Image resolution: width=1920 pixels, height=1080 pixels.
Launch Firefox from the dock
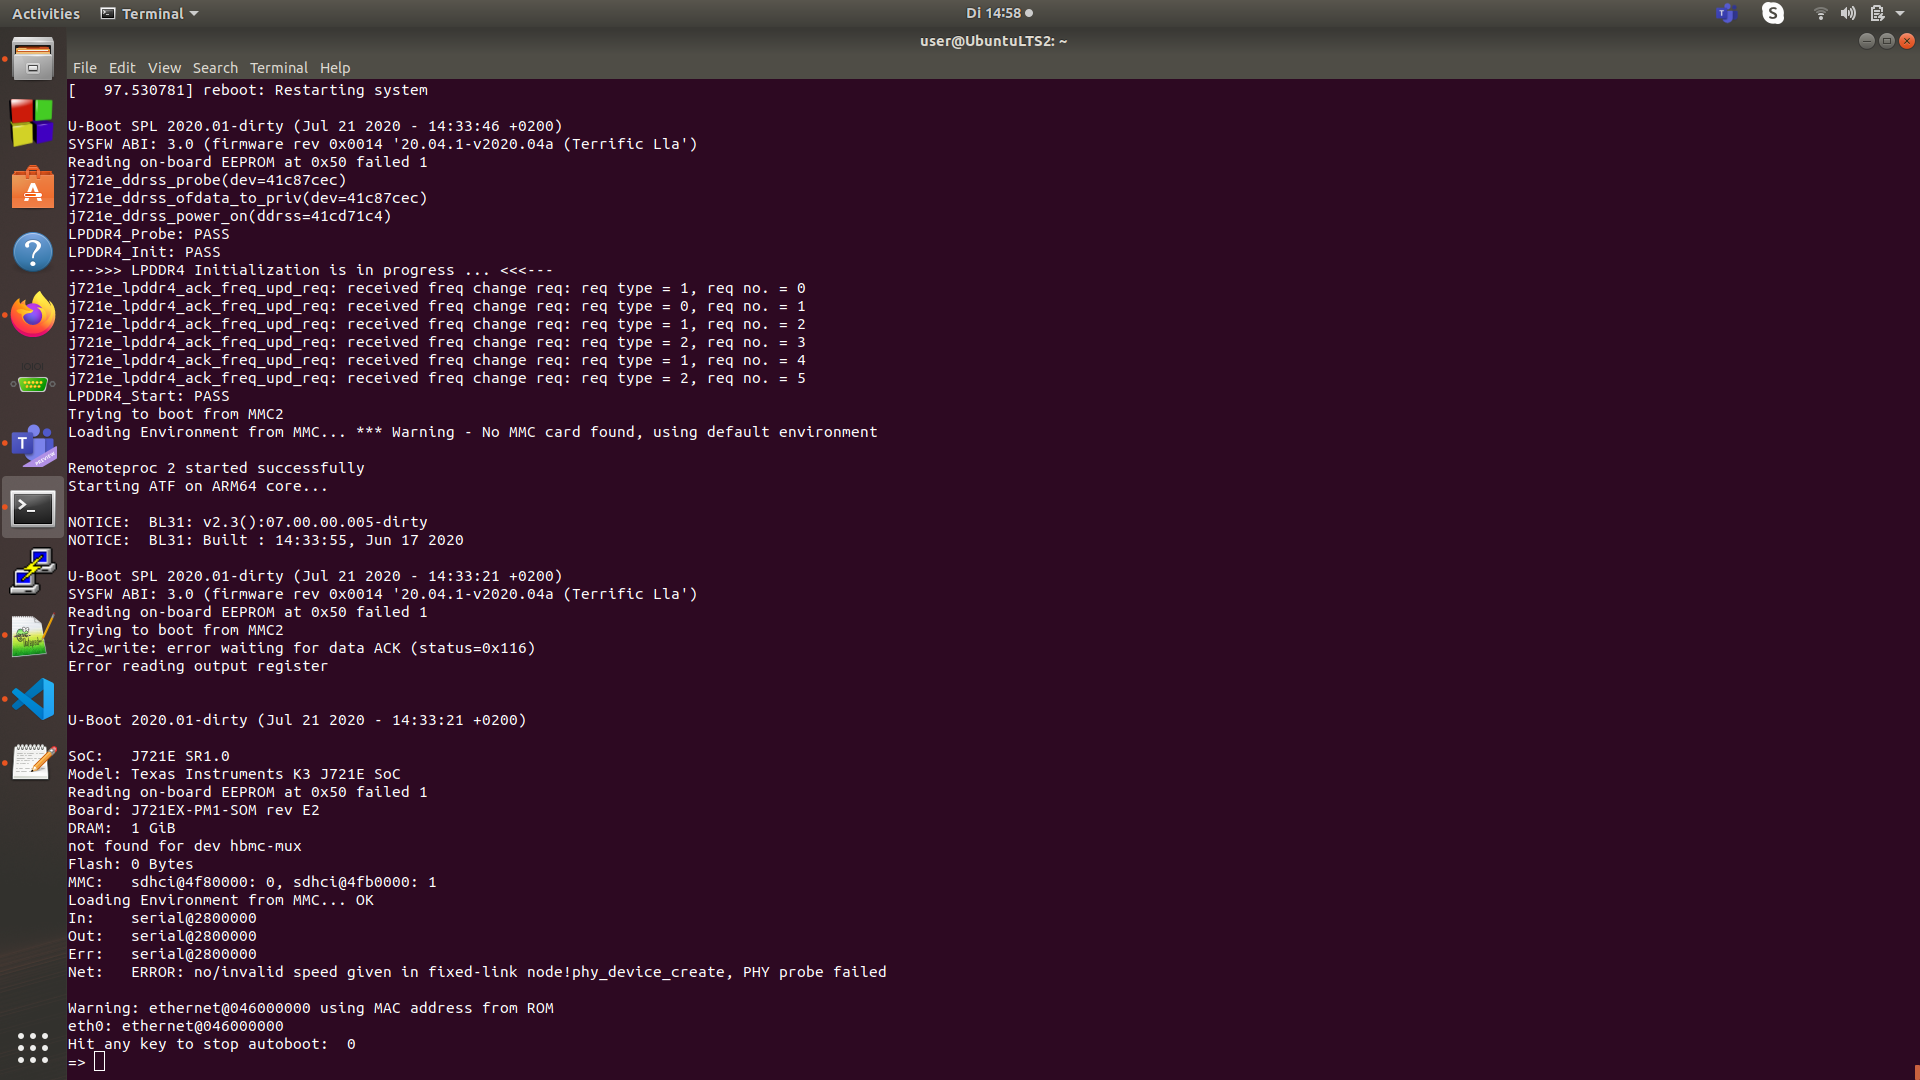point(33,315)
